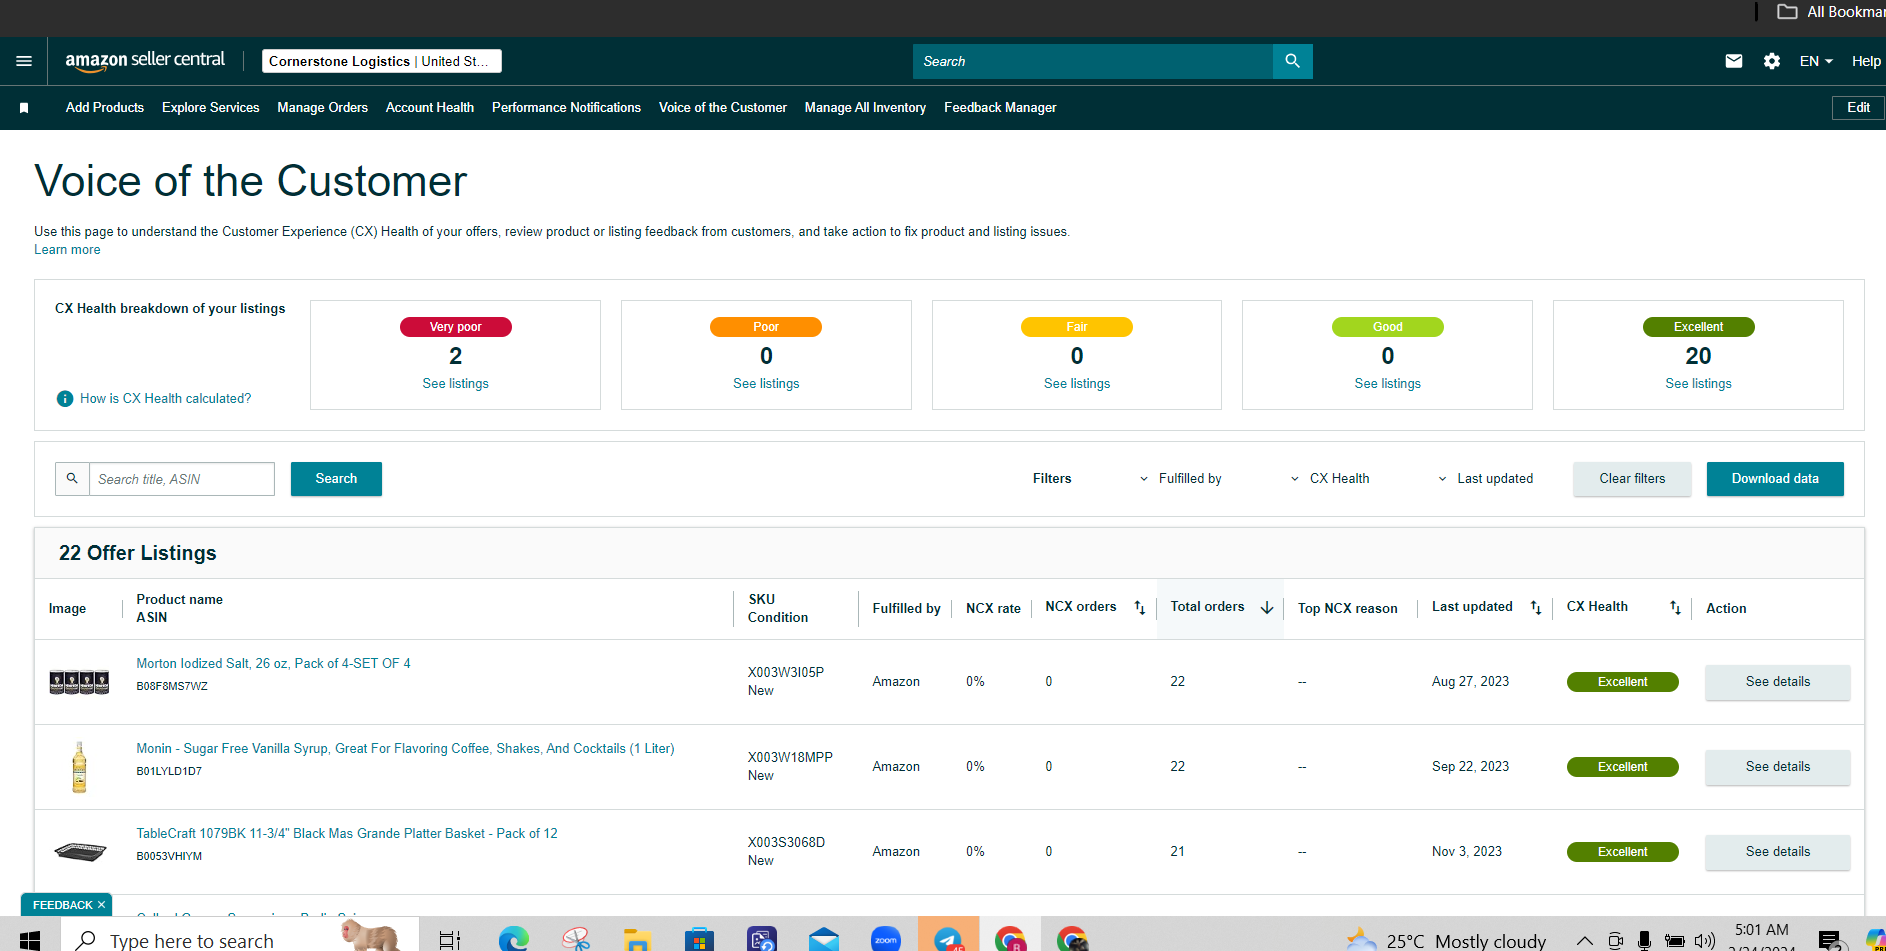
Task: Expand the CX Health filter dropdown
Action: [1330, 479]
